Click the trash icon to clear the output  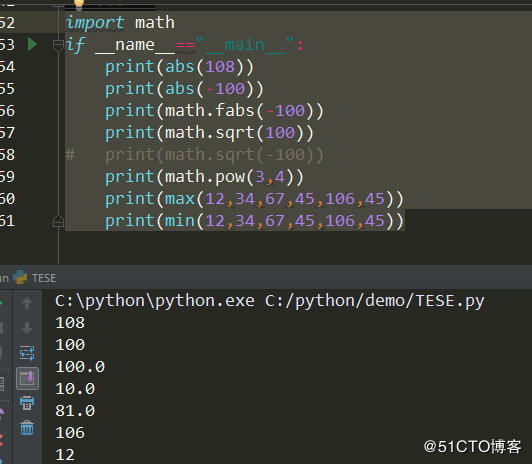pyautogui.click(x=27, y=428)
